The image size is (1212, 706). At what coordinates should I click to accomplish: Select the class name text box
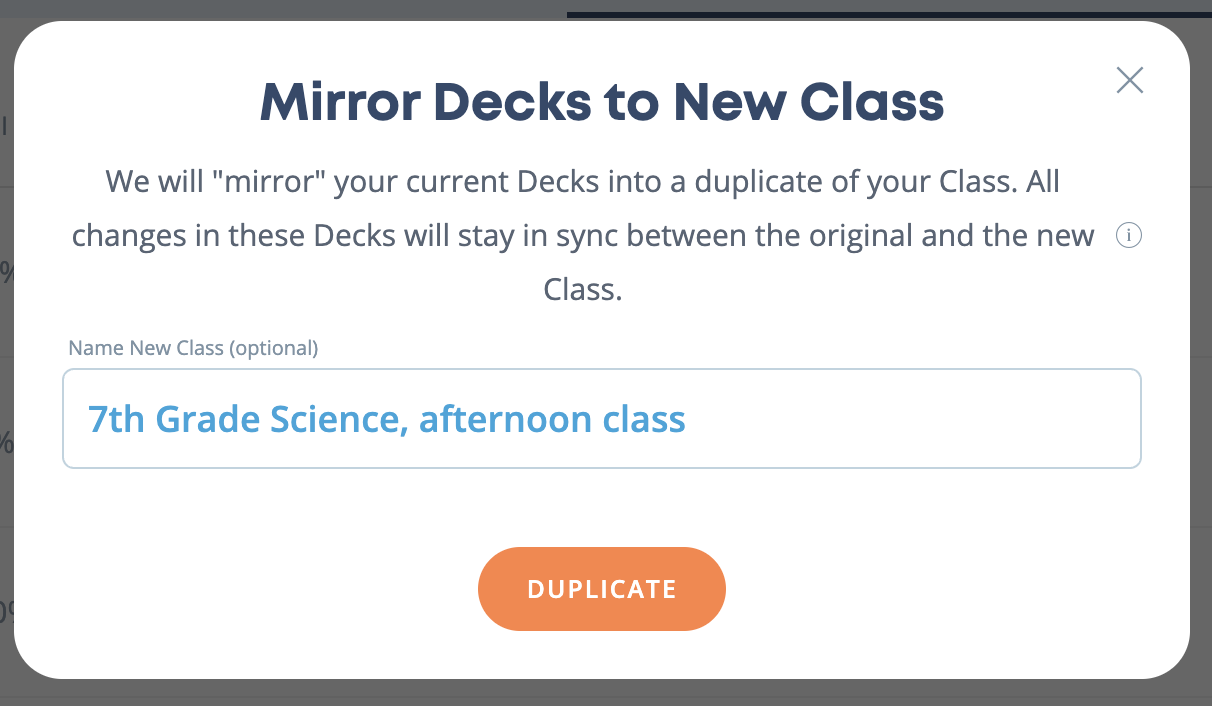click(602, 418)
